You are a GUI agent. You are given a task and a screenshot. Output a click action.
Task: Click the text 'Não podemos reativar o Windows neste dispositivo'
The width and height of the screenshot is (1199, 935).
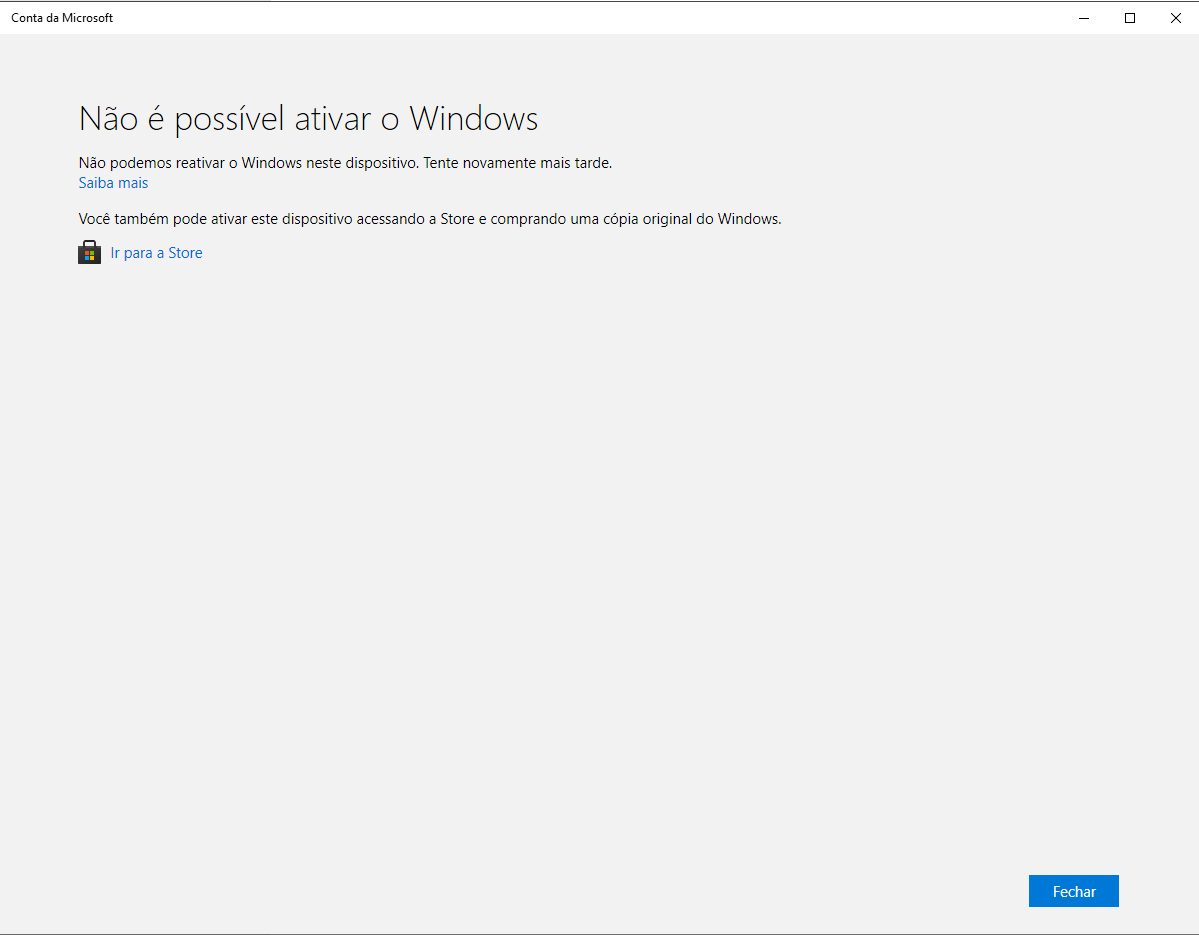pyautogui.click(x=248, y=163)
